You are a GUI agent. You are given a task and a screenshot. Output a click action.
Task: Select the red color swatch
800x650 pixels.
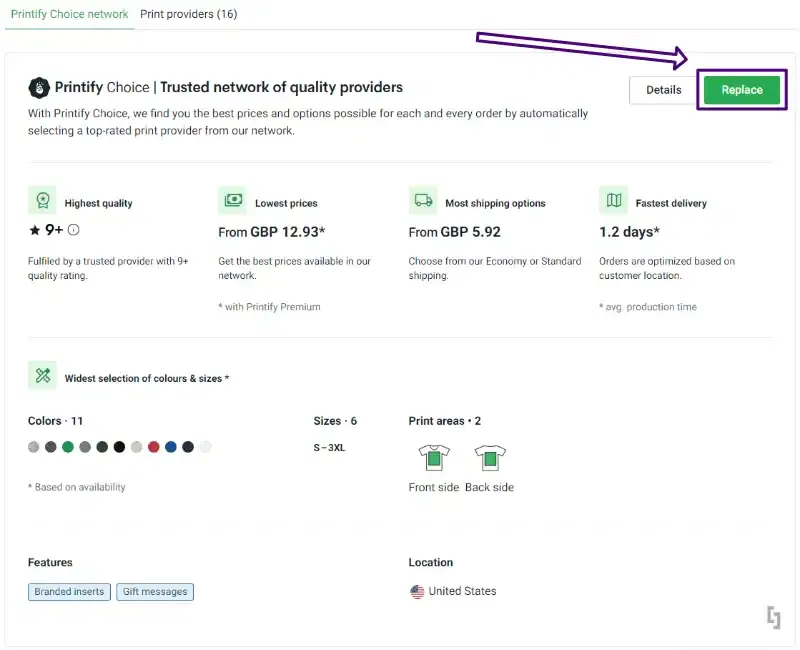(154, 447)
